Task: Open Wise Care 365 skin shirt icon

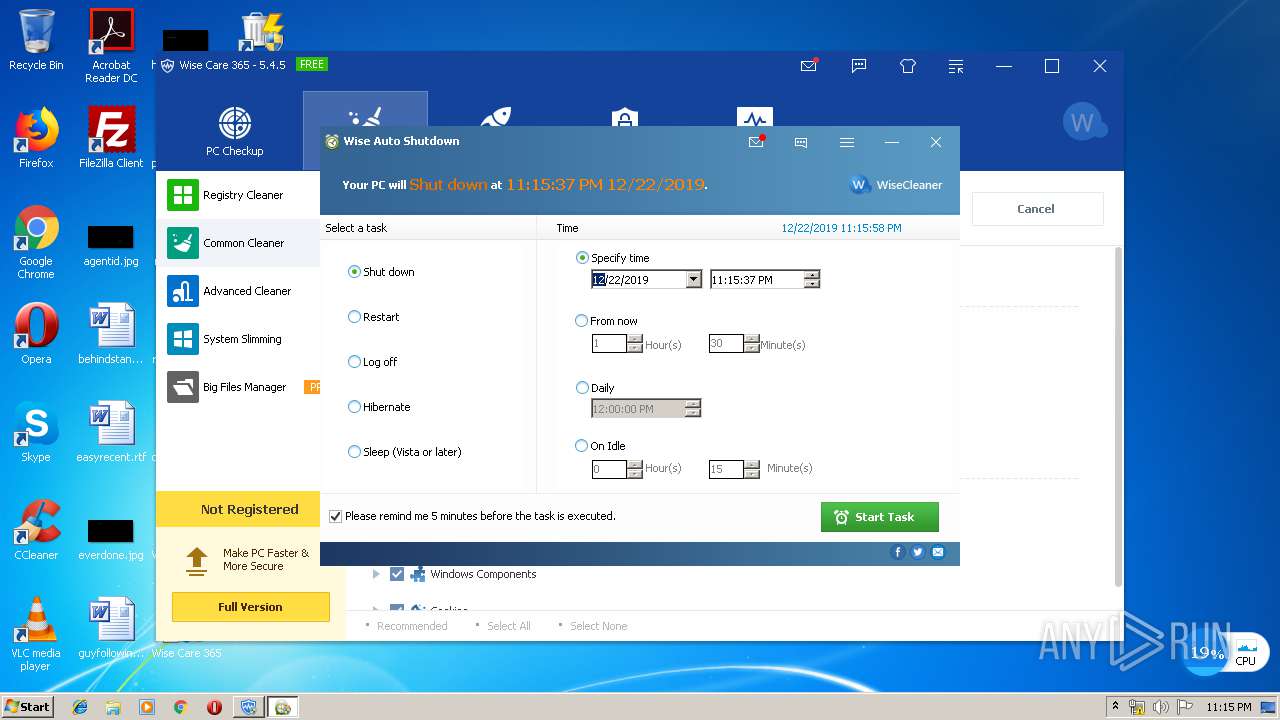Action: [x=908, y=66]
